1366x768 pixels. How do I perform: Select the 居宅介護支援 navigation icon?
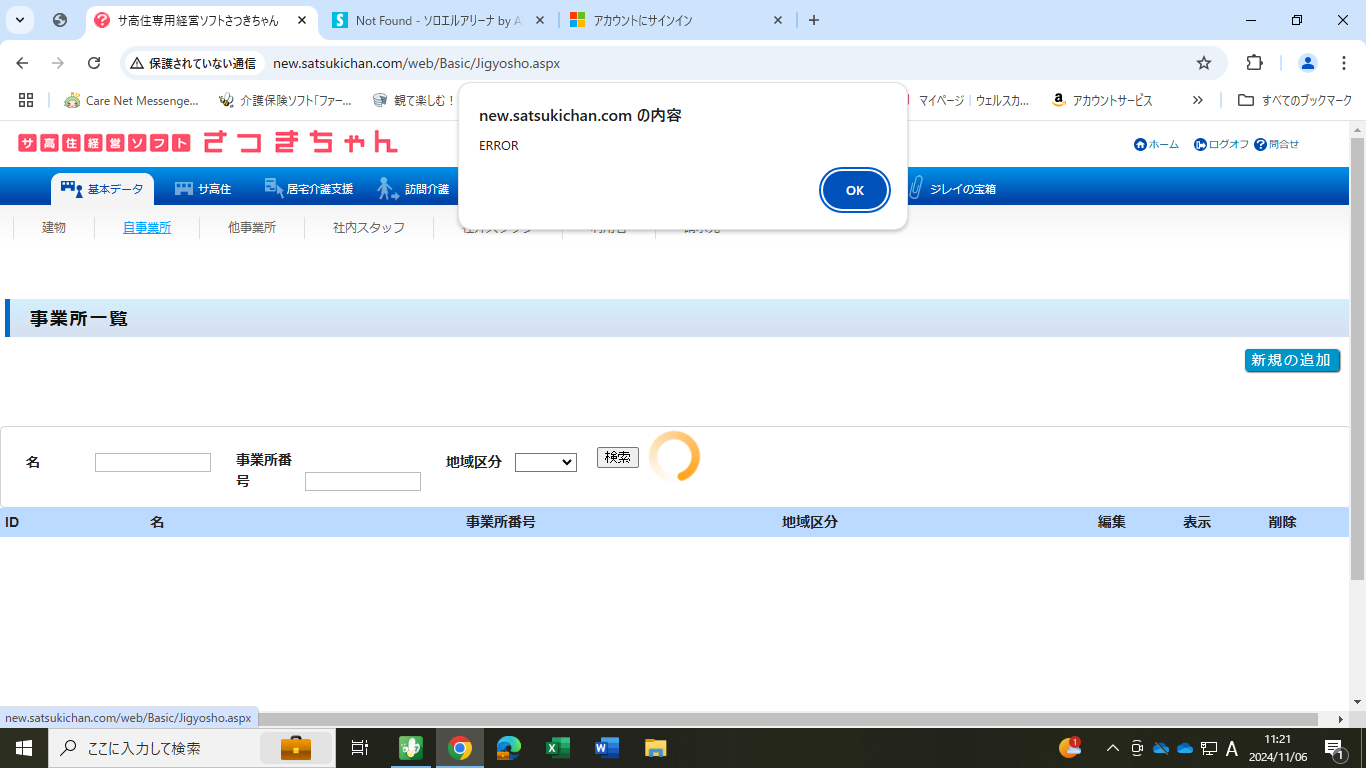point(273,188)
